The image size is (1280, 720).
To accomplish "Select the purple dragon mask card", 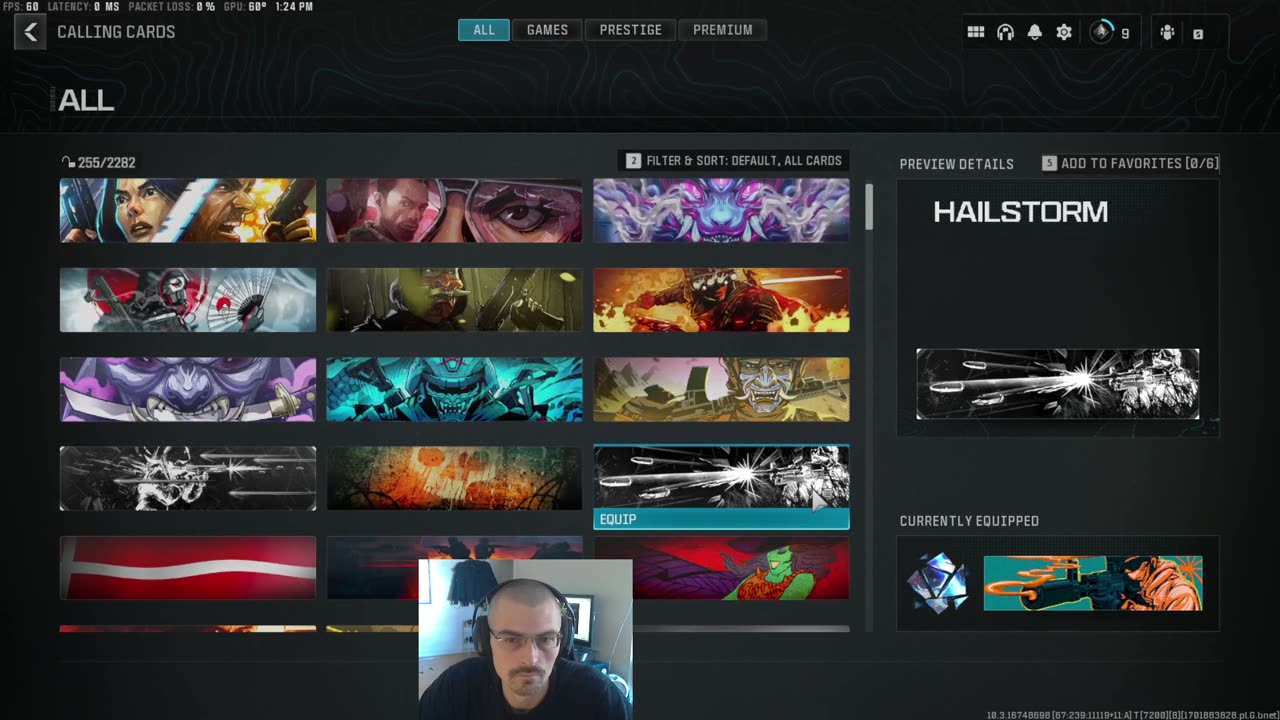I will (721, 210).
